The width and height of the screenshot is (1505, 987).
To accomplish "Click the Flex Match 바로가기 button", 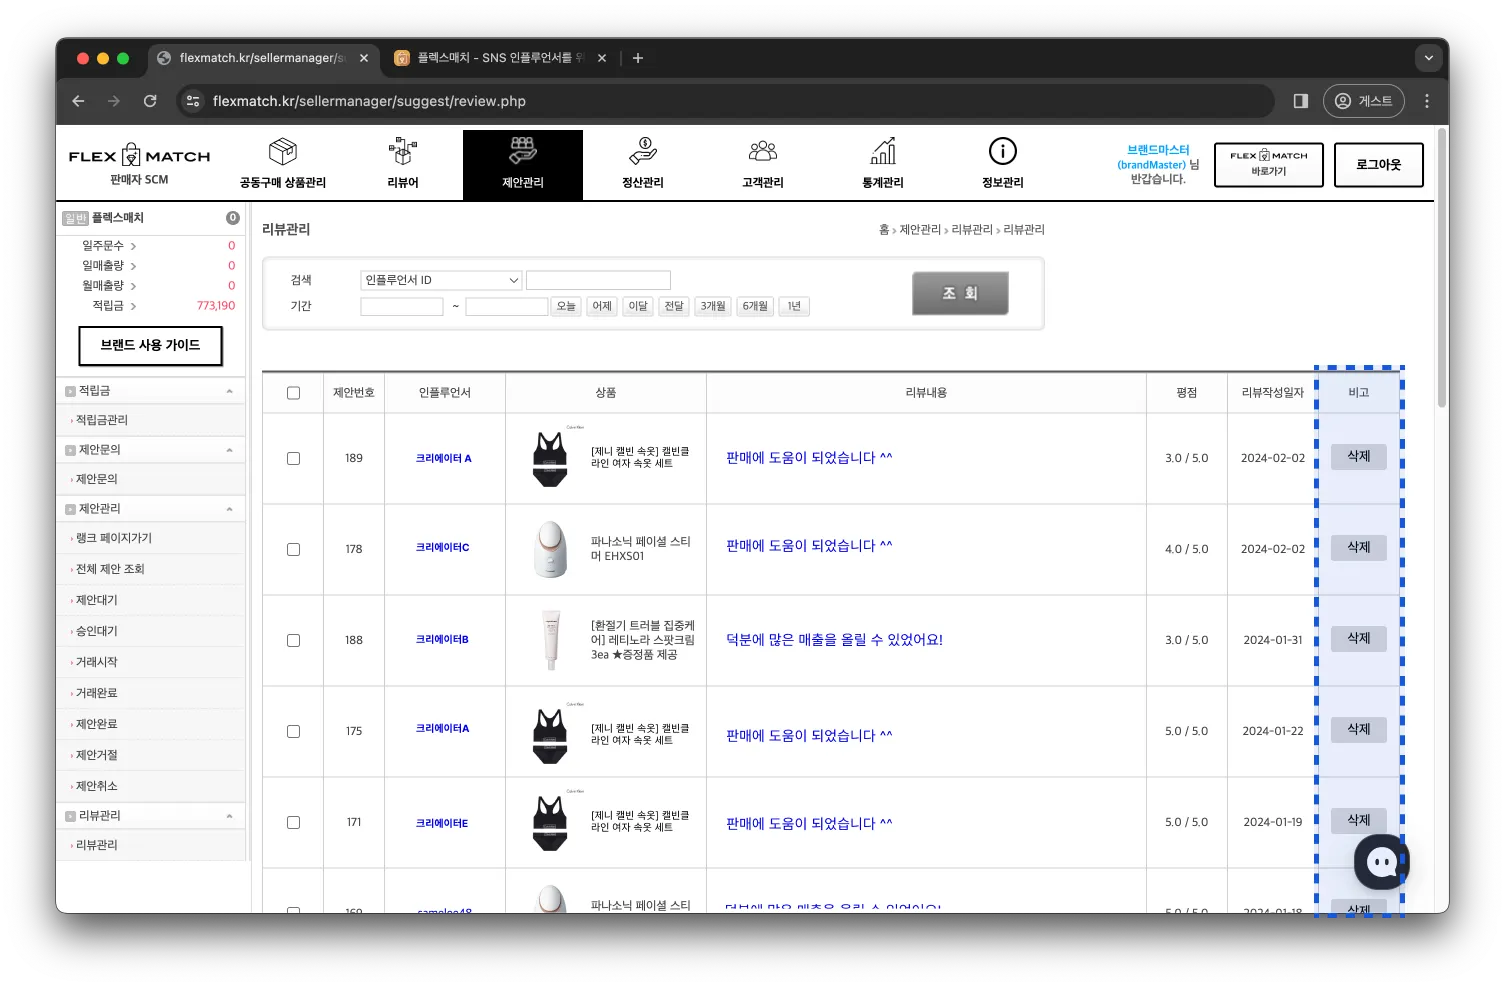I will click(1269, 165).
